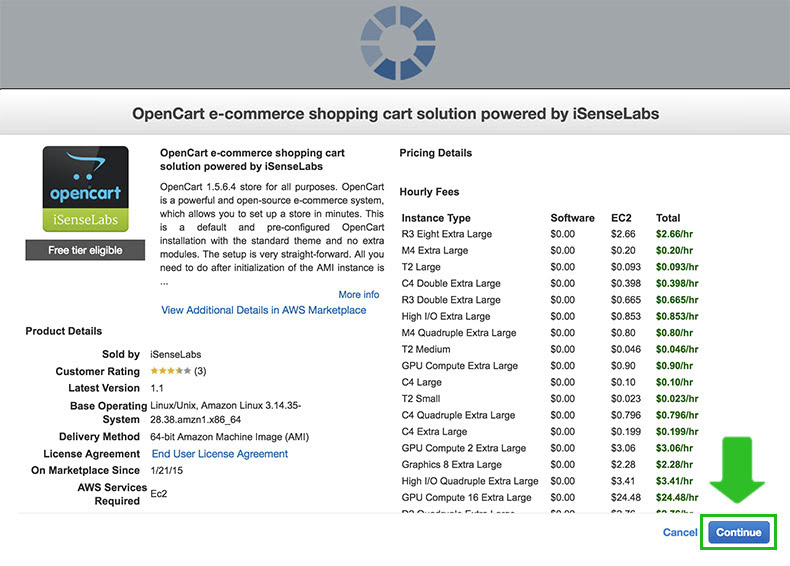Click the $3.41/hr total price
Image resolution: width=790 pixels, height=566 pixels.
click(x=674, y=481)
